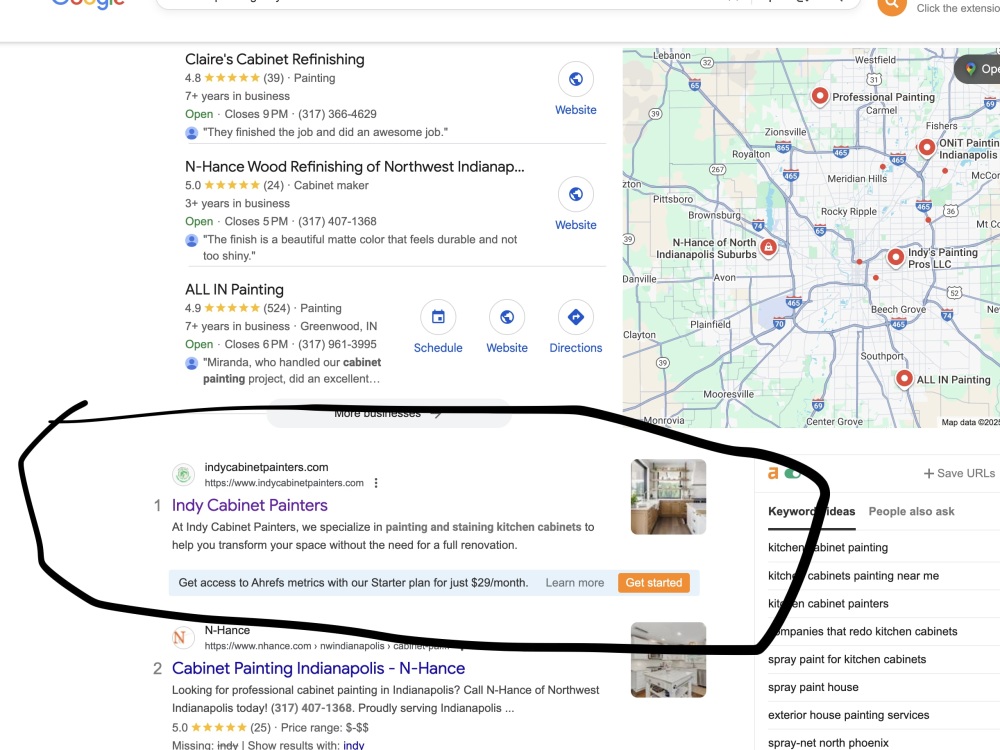1000x750 pixels.
Task: Click reviewer avatar beside 'Miranda, who handled' quote
Action: 191,363
